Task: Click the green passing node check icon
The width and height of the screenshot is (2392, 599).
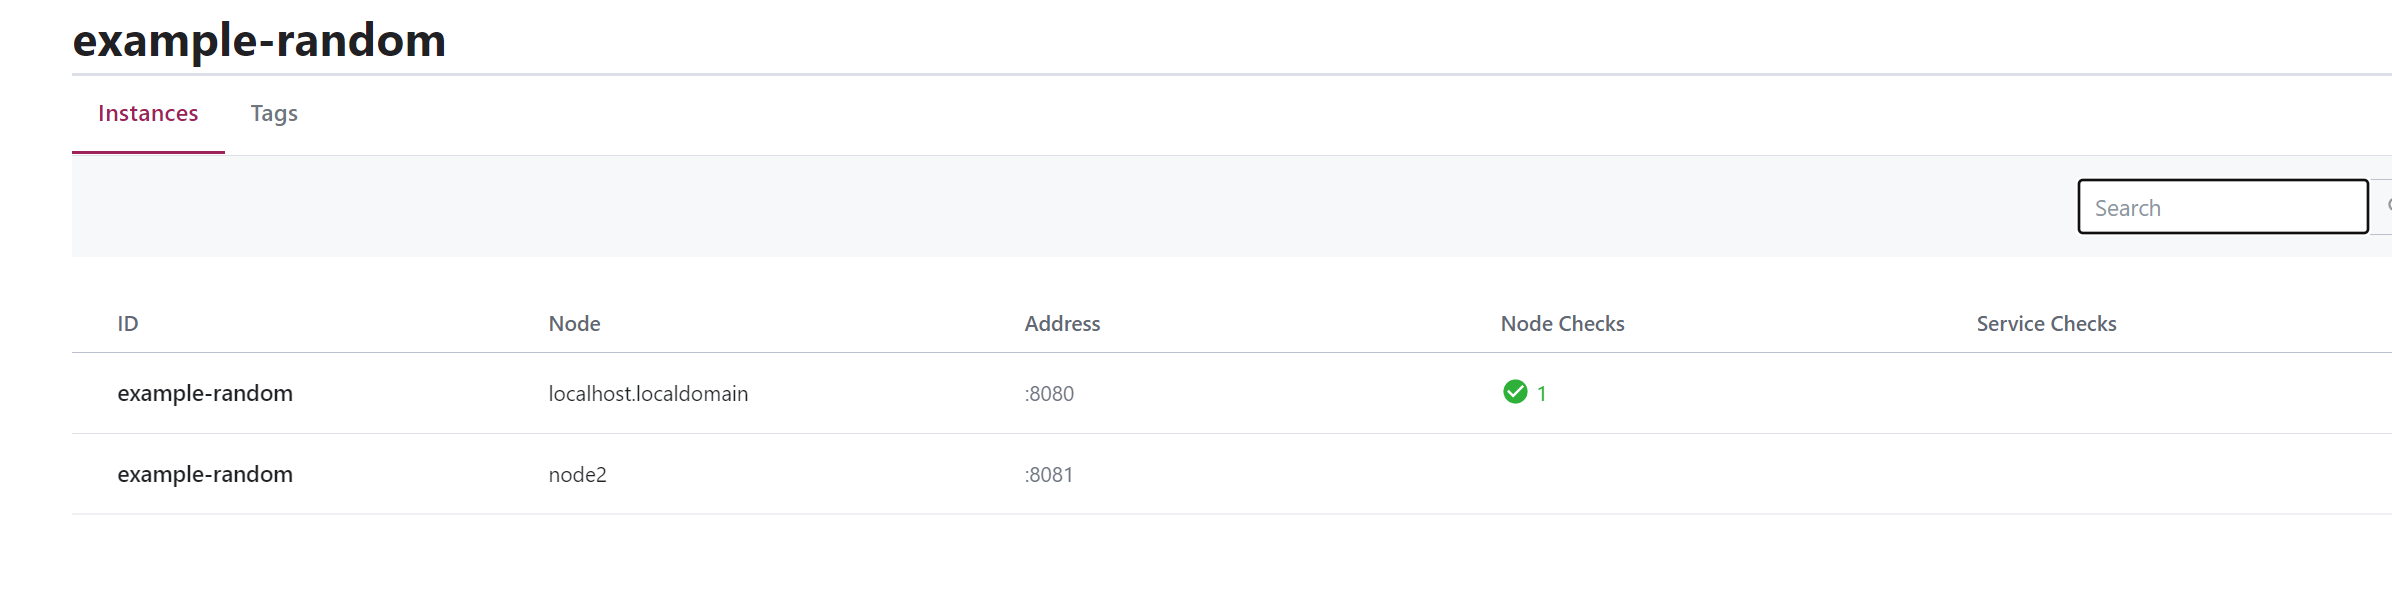Action: [1515, 392]
